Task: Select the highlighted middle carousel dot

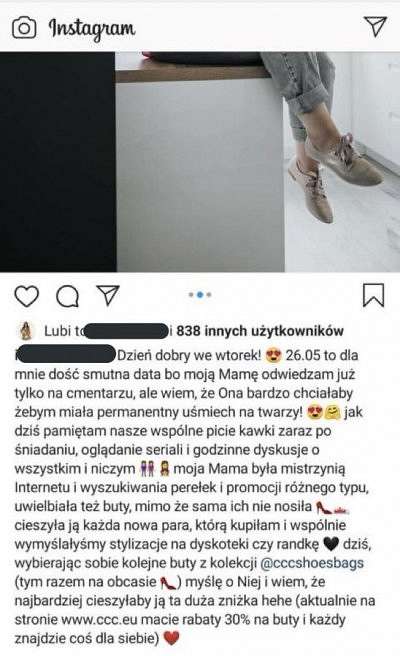Action: point(200,295)
